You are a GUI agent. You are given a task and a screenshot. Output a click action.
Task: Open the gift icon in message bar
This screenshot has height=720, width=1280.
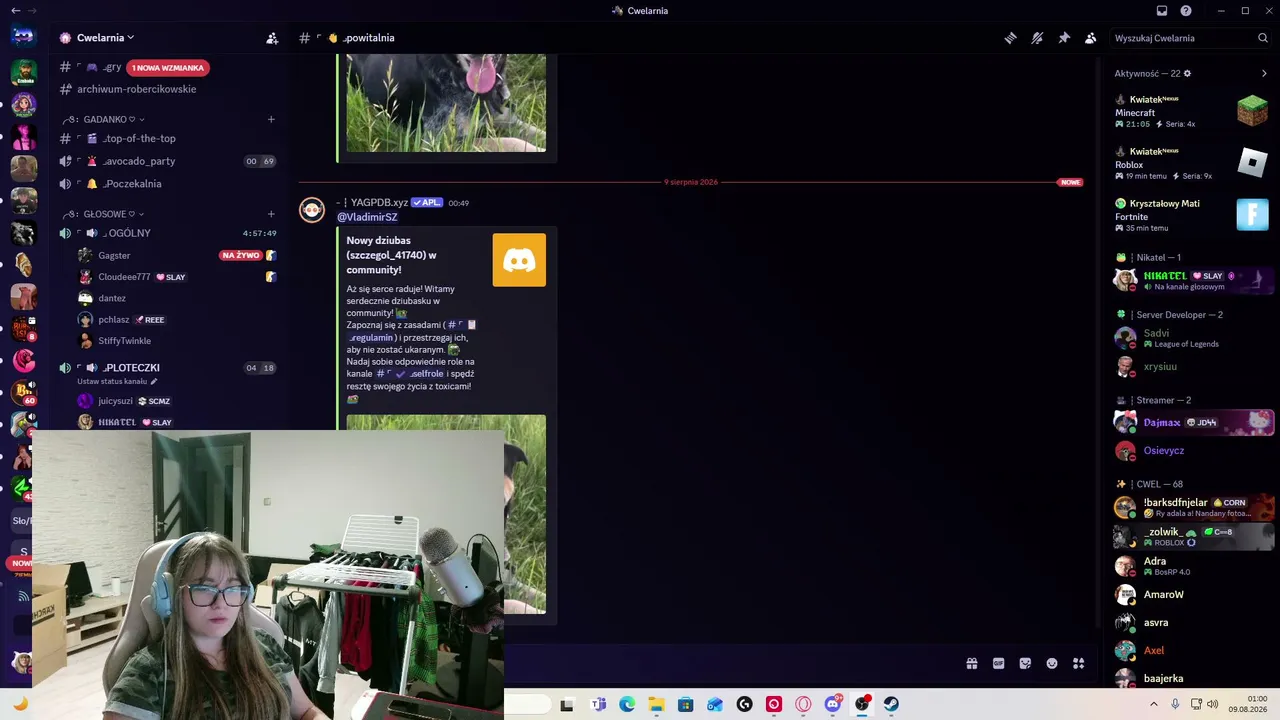(971, 663)
